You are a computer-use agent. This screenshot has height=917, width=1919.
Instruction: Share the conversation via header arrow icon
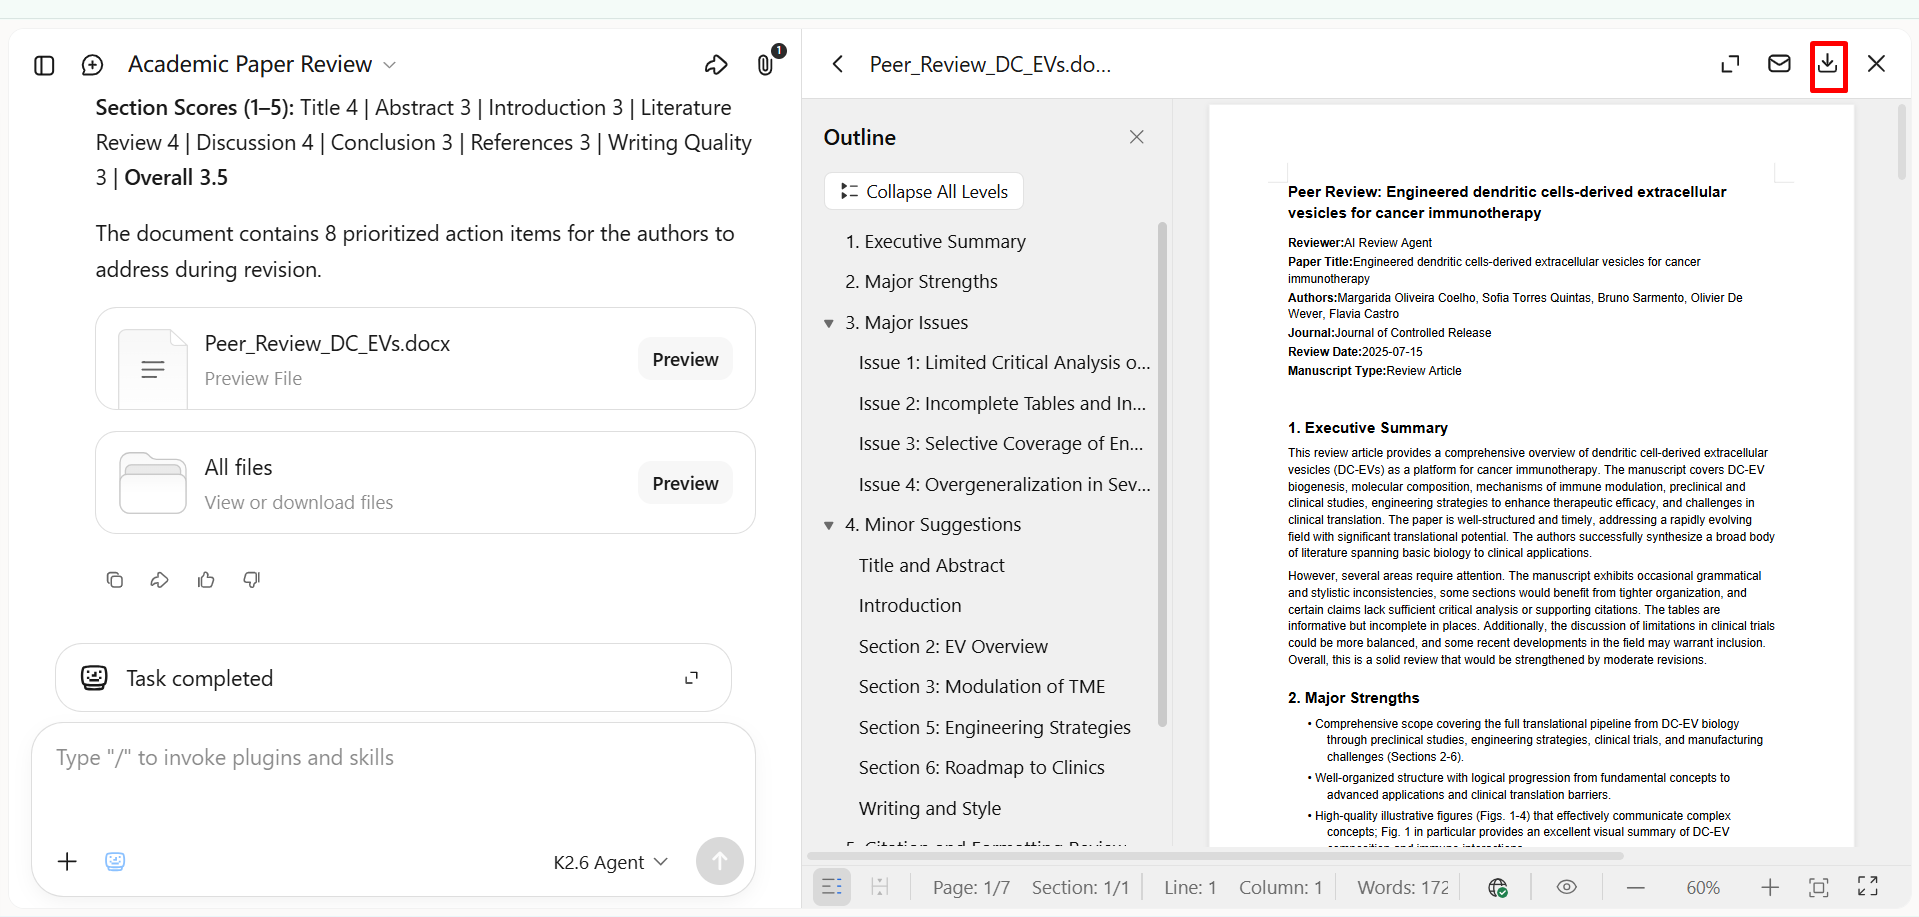click(716, 65)
